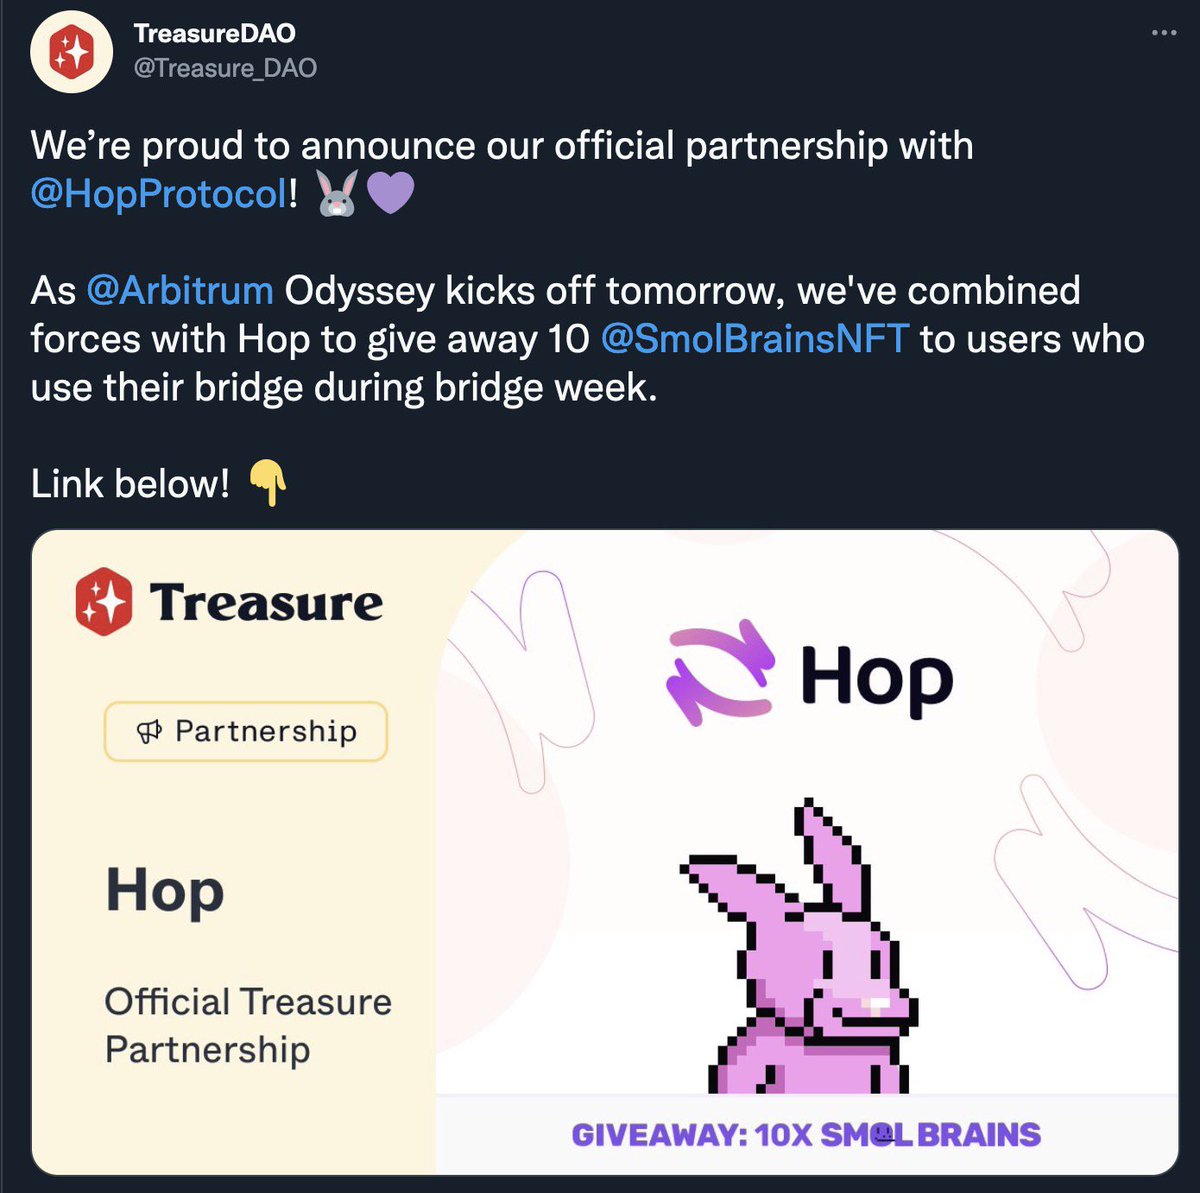Click the TreasureDAO display name
Screen dimensions: 1200x1193
[x=215, y=33]
